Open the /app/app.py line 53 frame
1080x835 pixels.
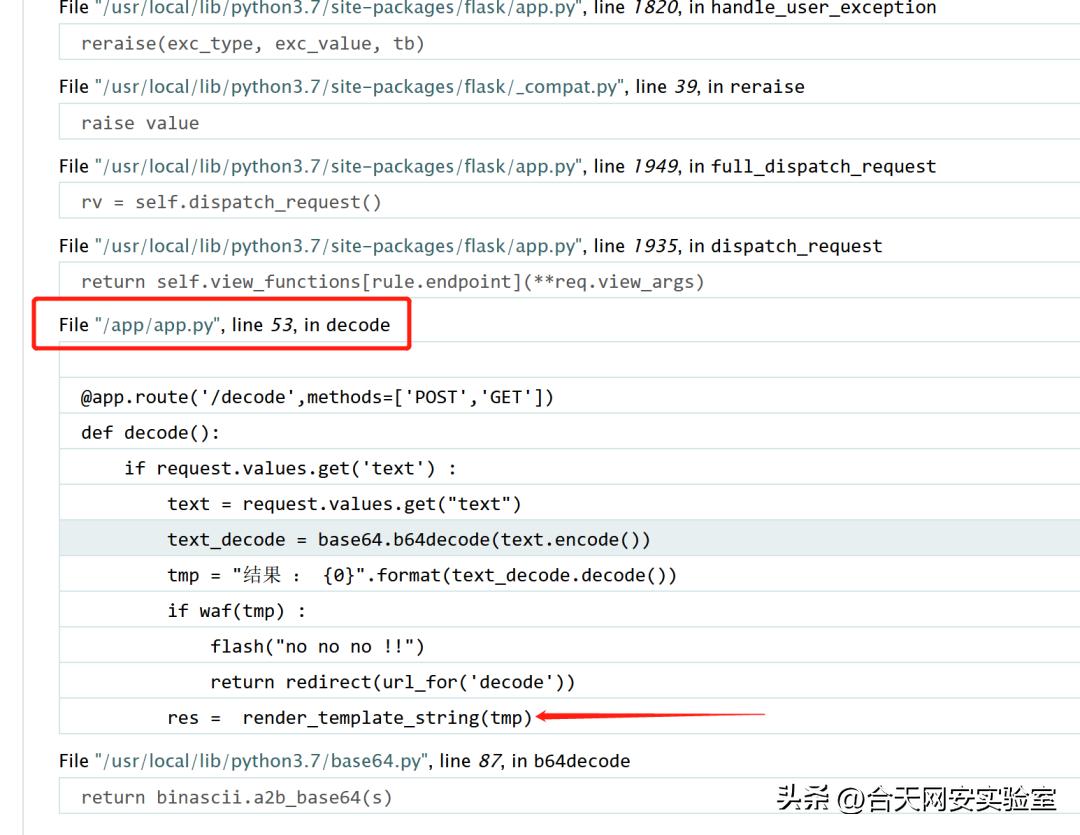coord(225,324)
